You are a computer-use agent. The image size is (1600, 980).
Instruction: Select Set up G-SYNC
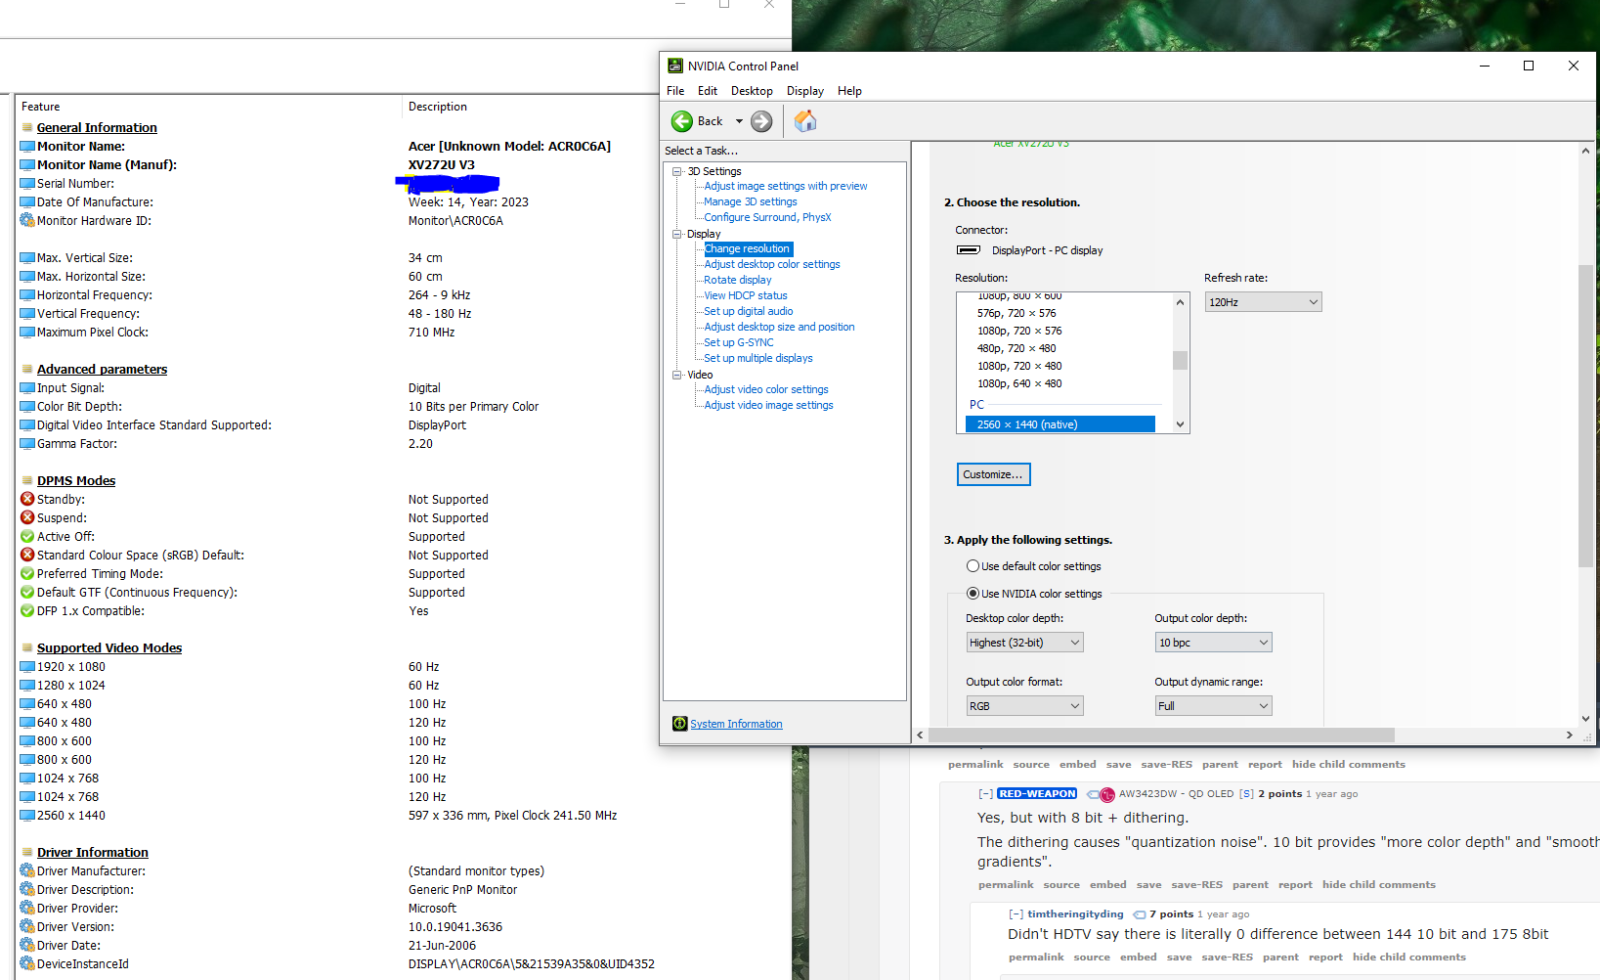click(739, 343)
